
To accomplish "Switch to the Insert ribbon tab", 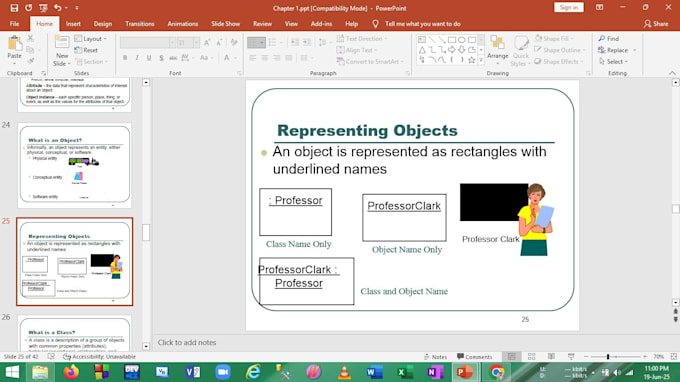I will pos(73,24).
